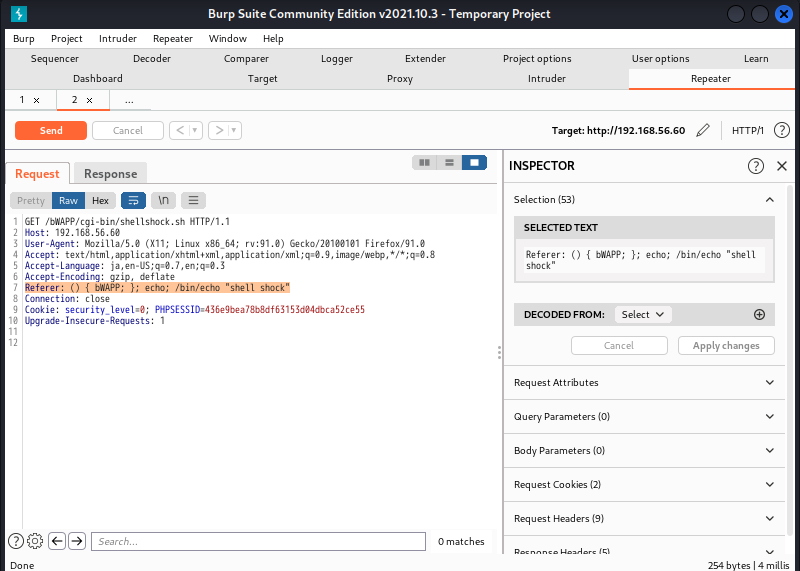Select side-by-side layout icon
Screen dimensions: 800x571
tap(424, 162)
